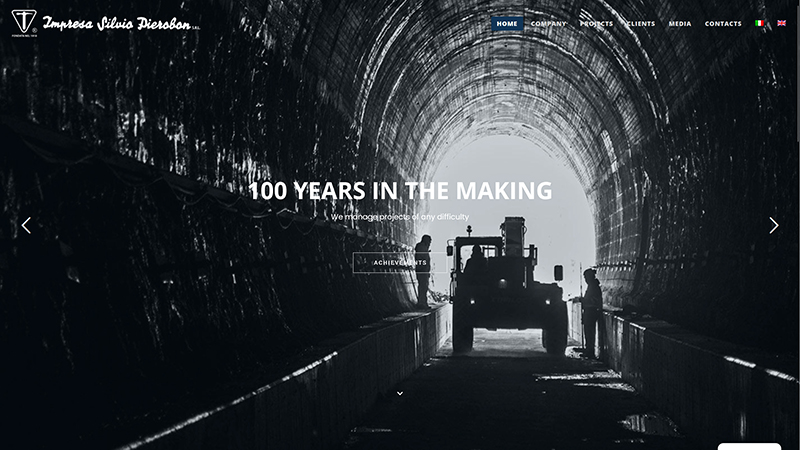Viewport: 800px width, 450px height.
Task: Click the worker silhouette left of the tractor
Action: point(423,270)
